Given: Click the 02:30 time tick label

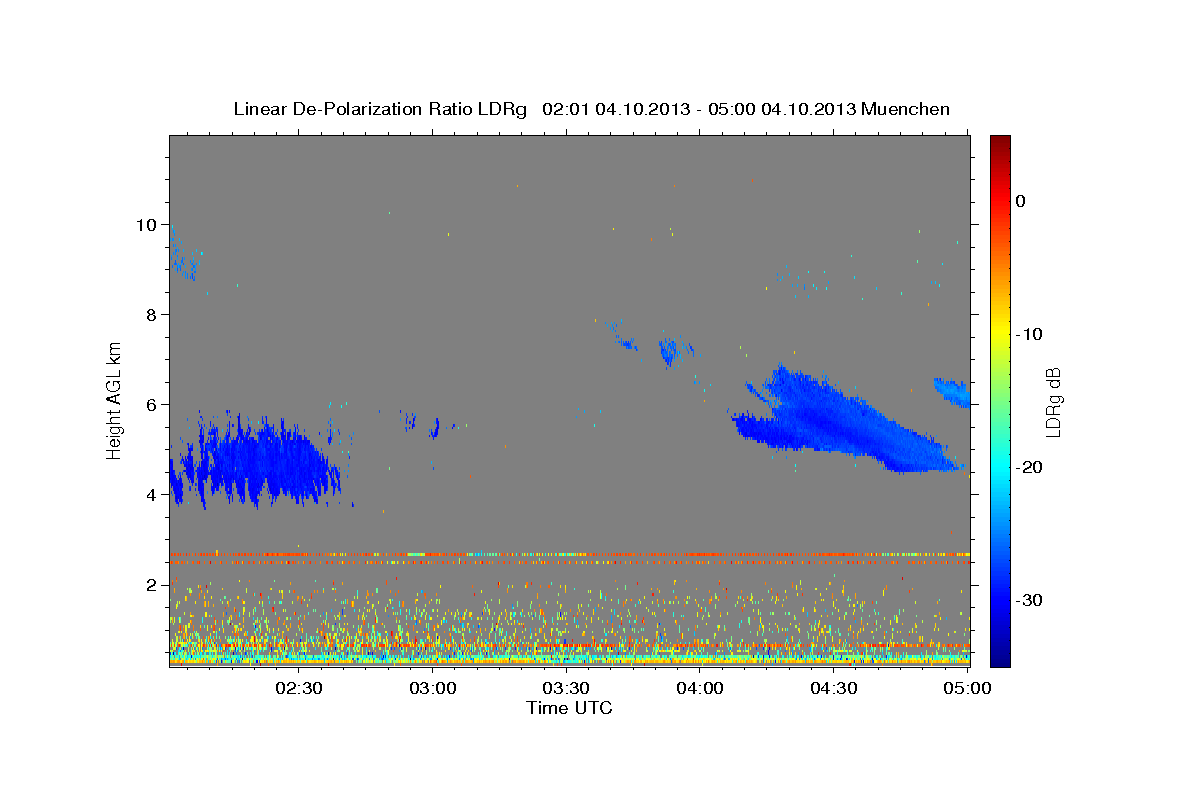Looking at the screenshot, I should tap(298, 688).
